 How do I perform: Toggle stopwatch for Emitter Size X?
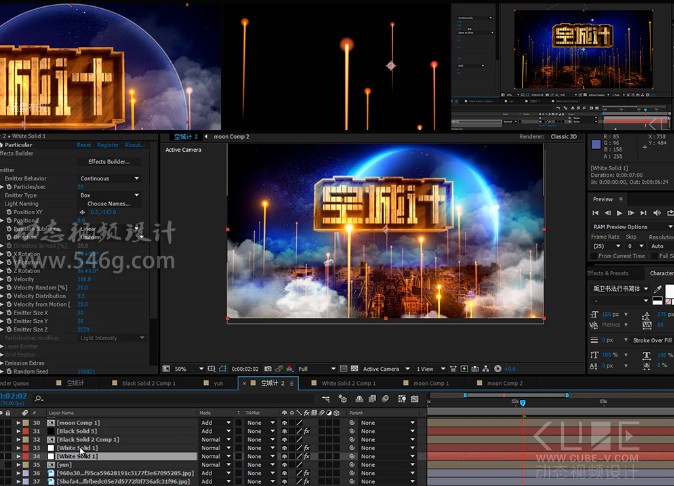click(9, 313)
